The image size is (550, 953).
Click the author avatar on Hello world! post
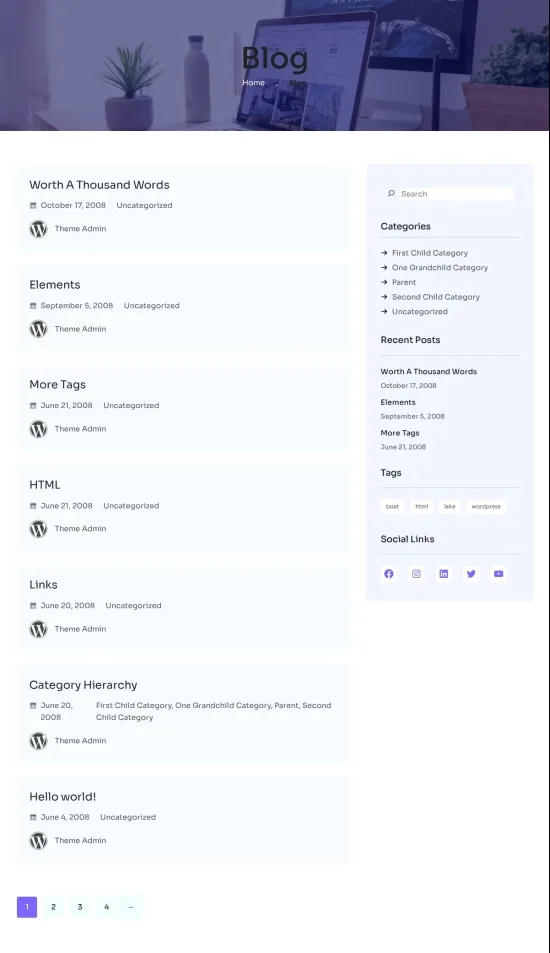(x=38, y=841)
